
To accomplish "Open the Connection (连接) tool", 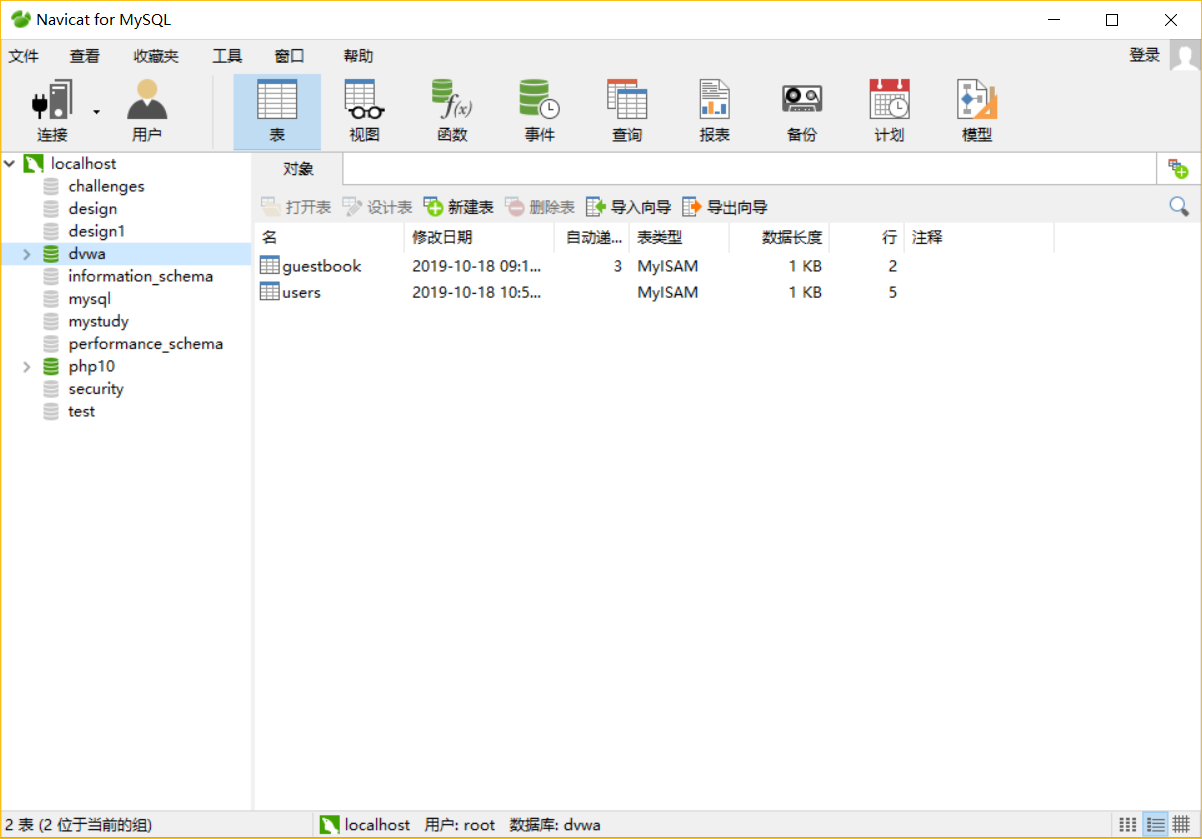I will coord(52,110).
